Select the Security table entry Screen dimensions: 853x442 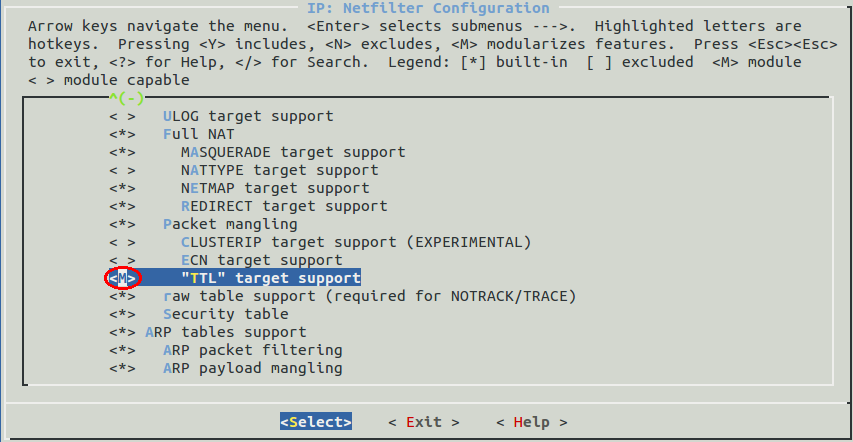[226, 314]
